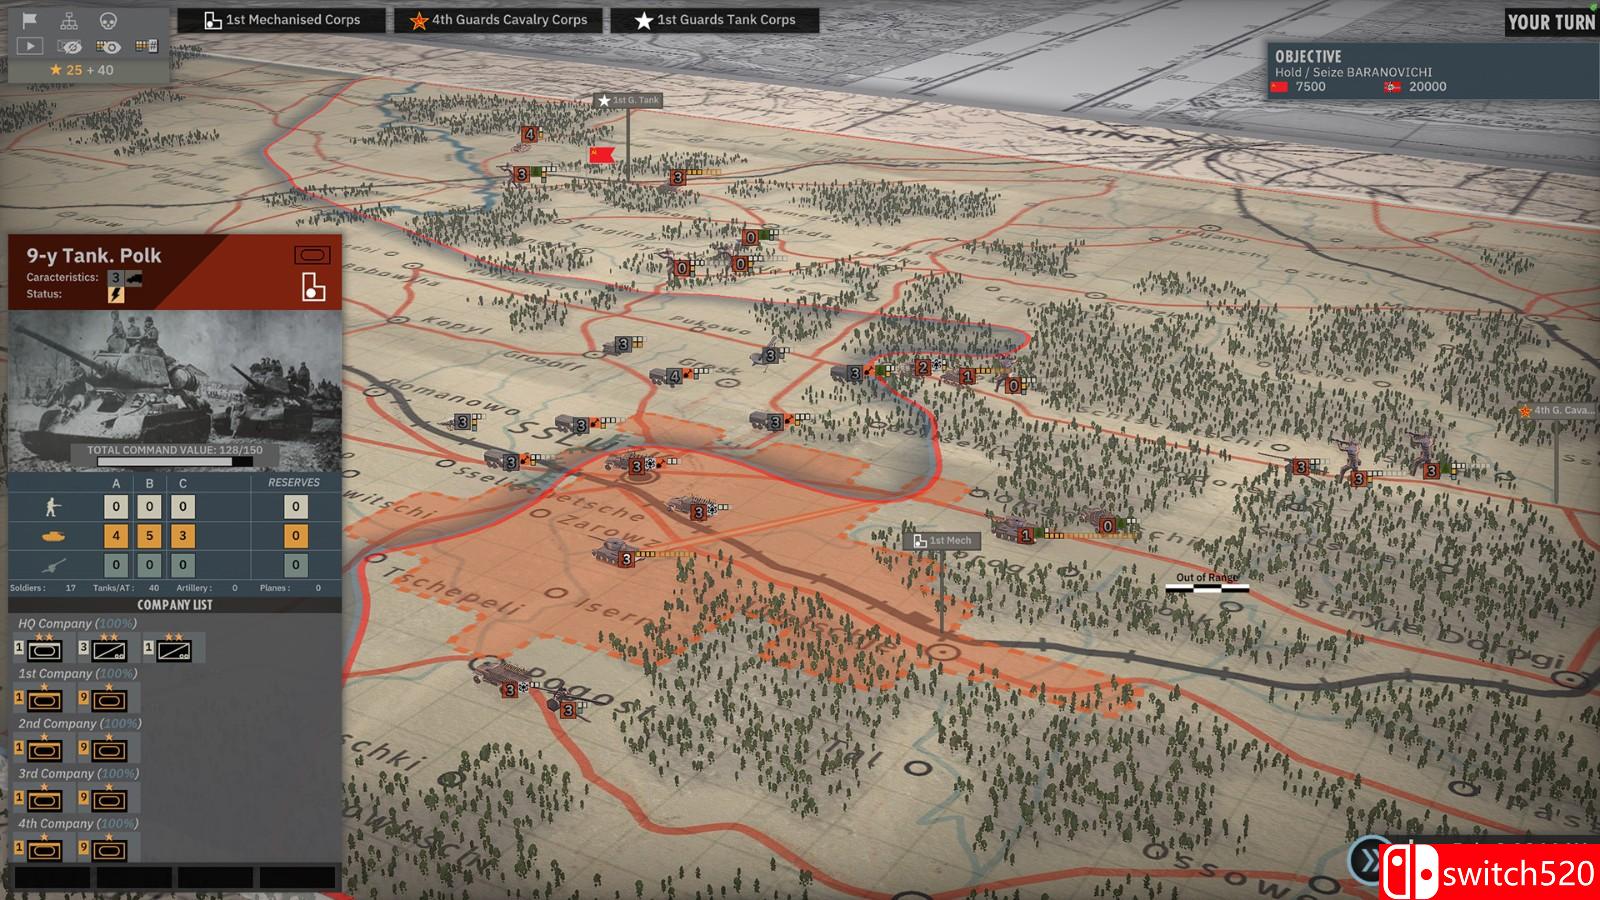Open the order of battle hierarchy icon
The height and width of the screenshot is (900, 1600).
tap(69, 20)
